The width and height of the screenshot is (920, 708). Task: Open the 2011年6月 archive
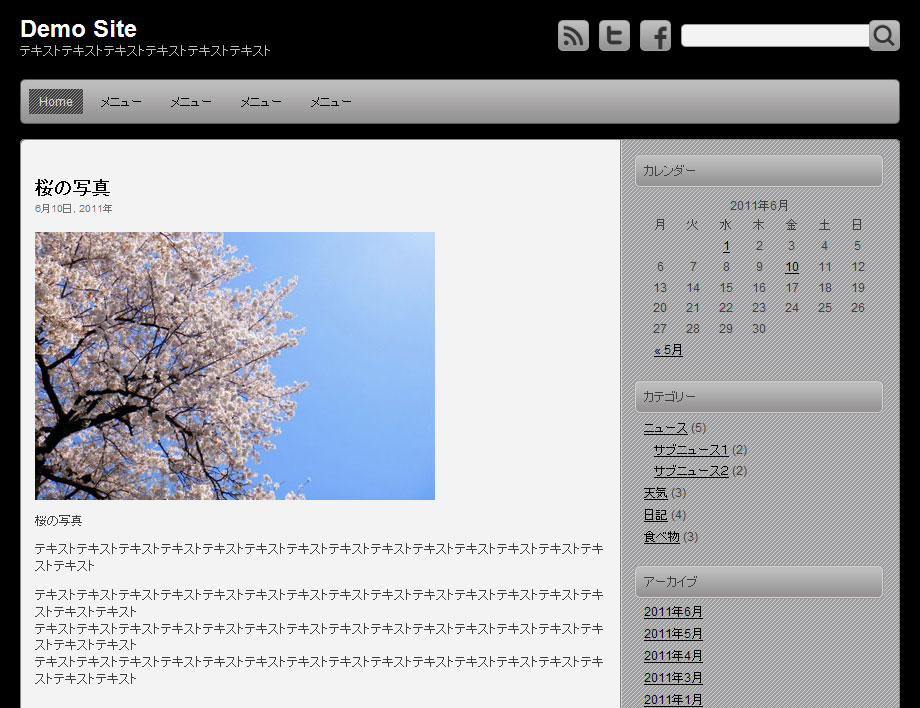click(x=673, y=612)
